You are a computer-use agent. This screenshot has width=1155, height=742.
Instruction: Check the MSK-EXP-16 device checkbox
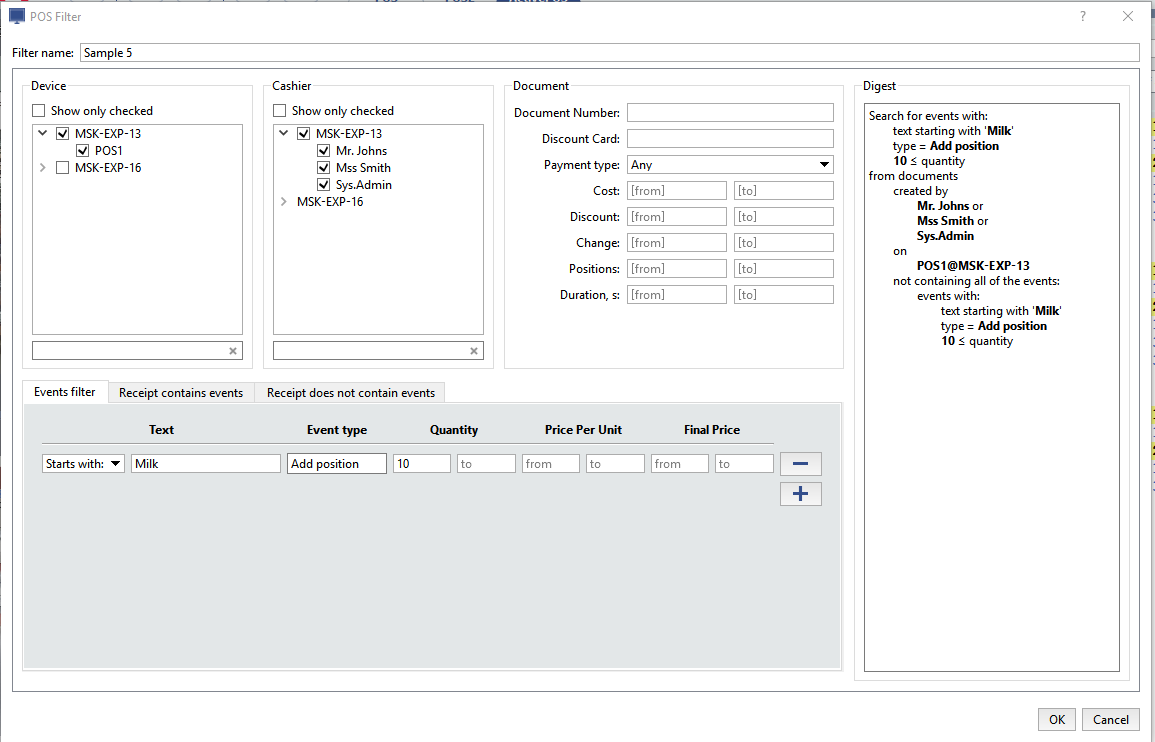(x=63, y=168)
